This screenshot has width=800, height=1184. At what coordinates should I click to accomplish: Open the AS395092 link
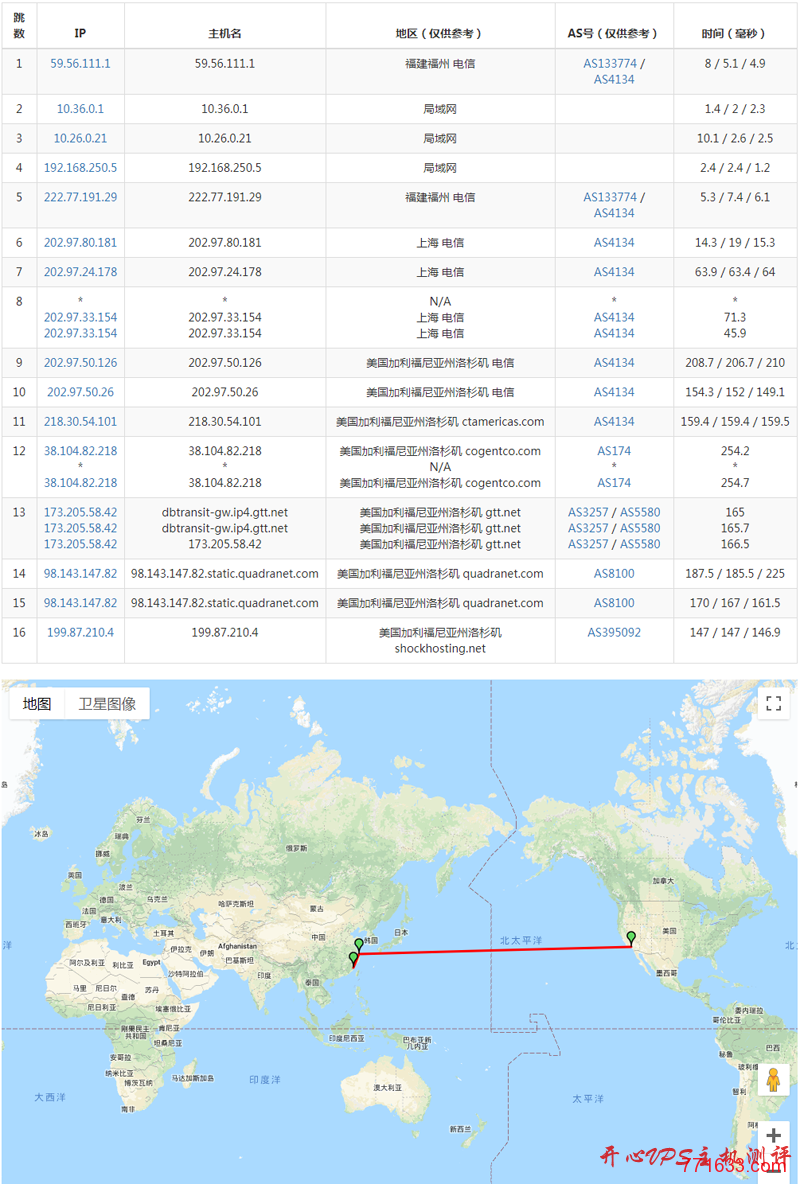pos(614,632)
